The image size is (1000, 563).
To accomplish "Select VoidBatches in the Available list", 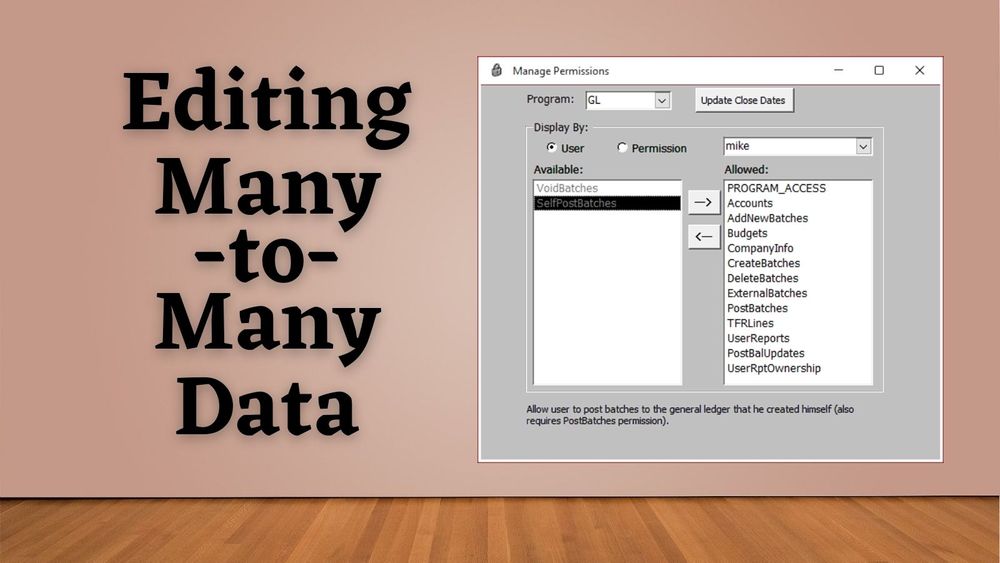I will (x=567, y=188).
